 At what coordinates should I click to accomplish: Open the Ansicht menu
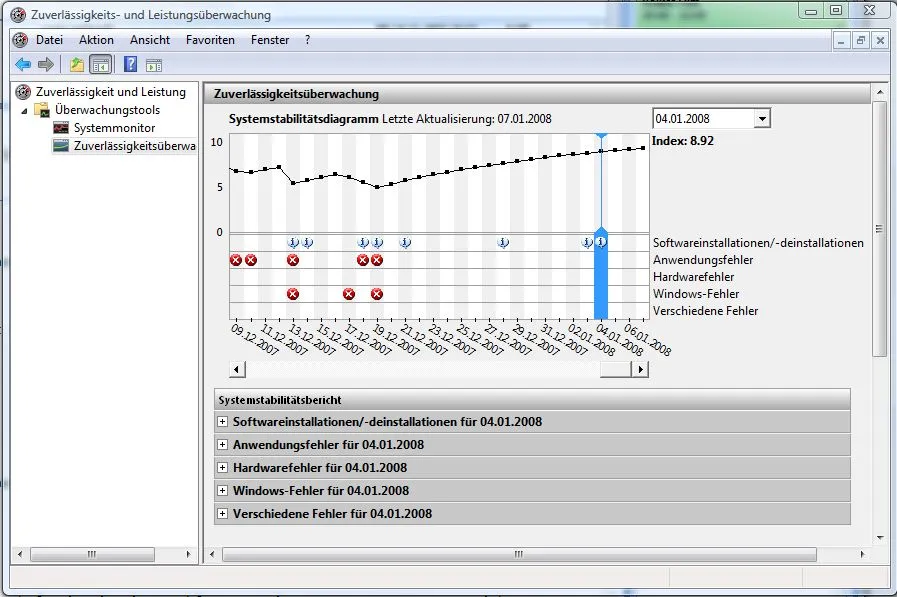click(x=150, y=40)
